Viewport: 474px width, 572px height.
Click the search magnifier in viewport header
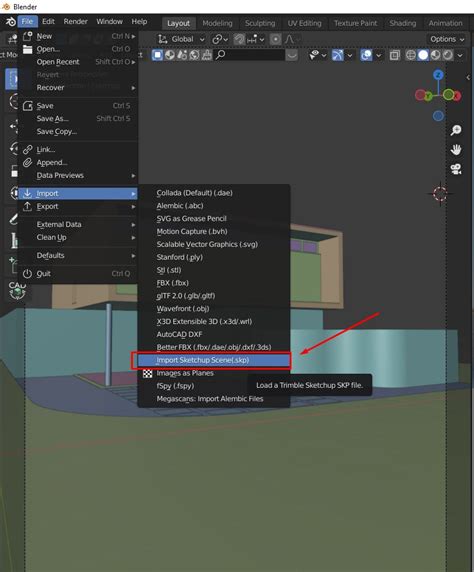tap(220, 55)
